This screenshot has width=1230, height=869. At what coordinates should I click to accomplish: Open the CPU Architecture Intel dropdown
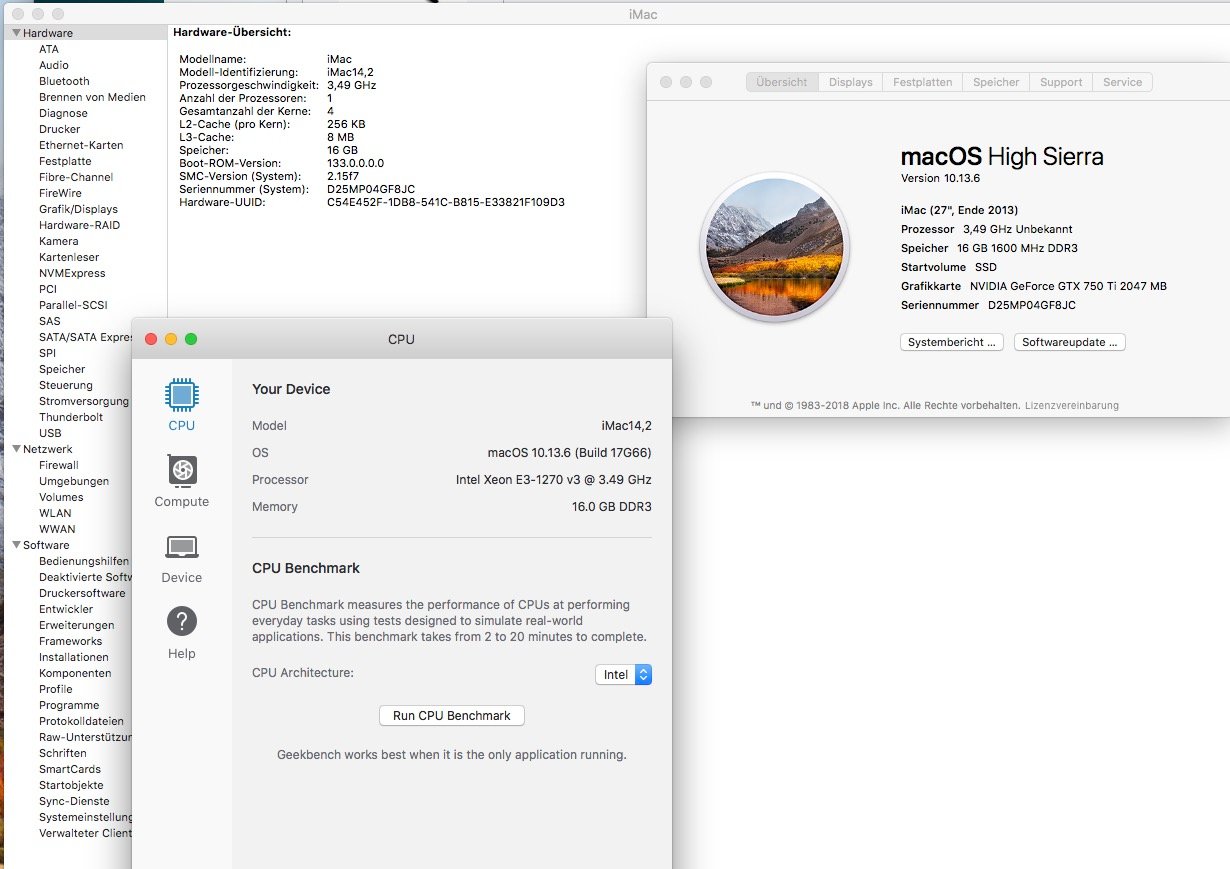(x=623, y=675)
